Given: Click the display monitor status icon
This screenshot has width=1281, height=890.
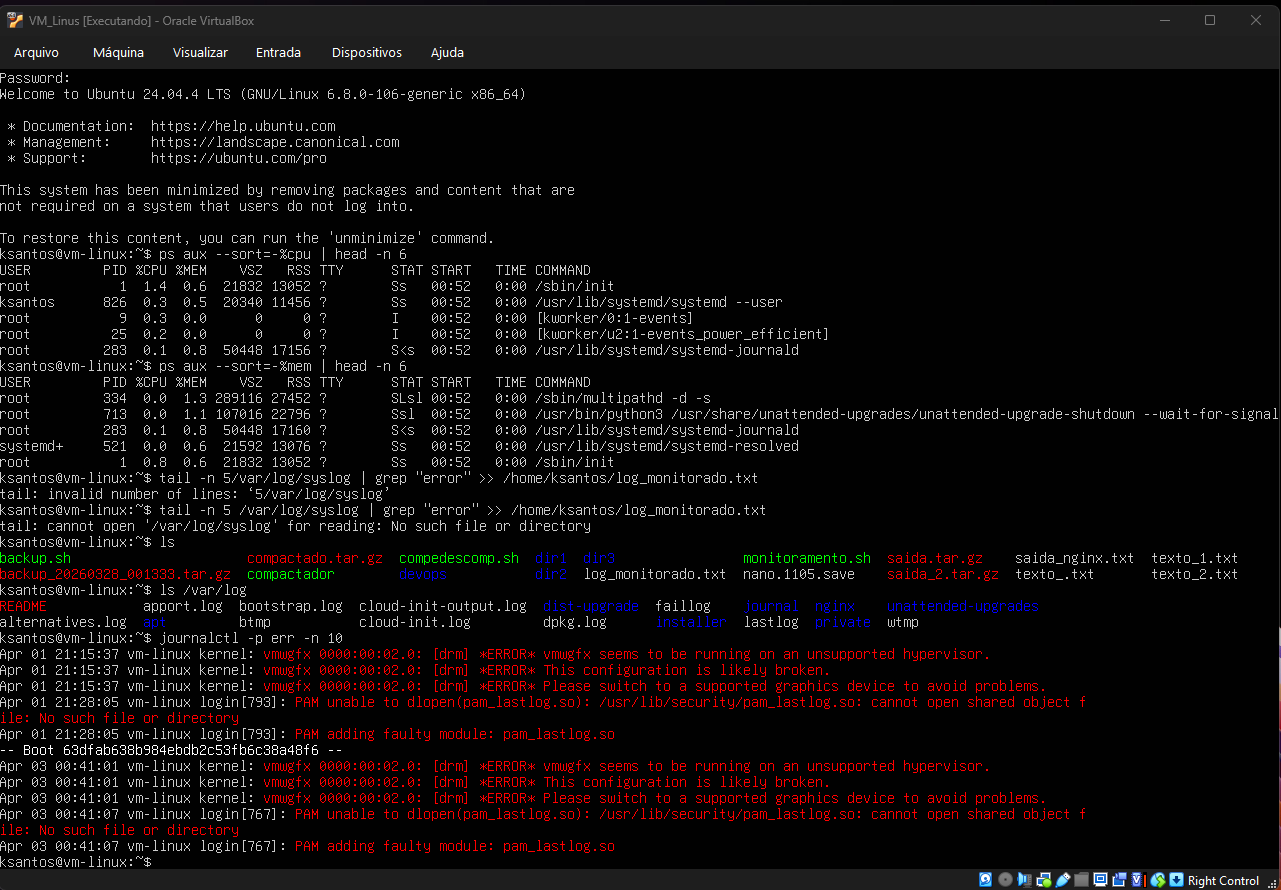Looking at the screenshot, I should [x=1101, y=880].
